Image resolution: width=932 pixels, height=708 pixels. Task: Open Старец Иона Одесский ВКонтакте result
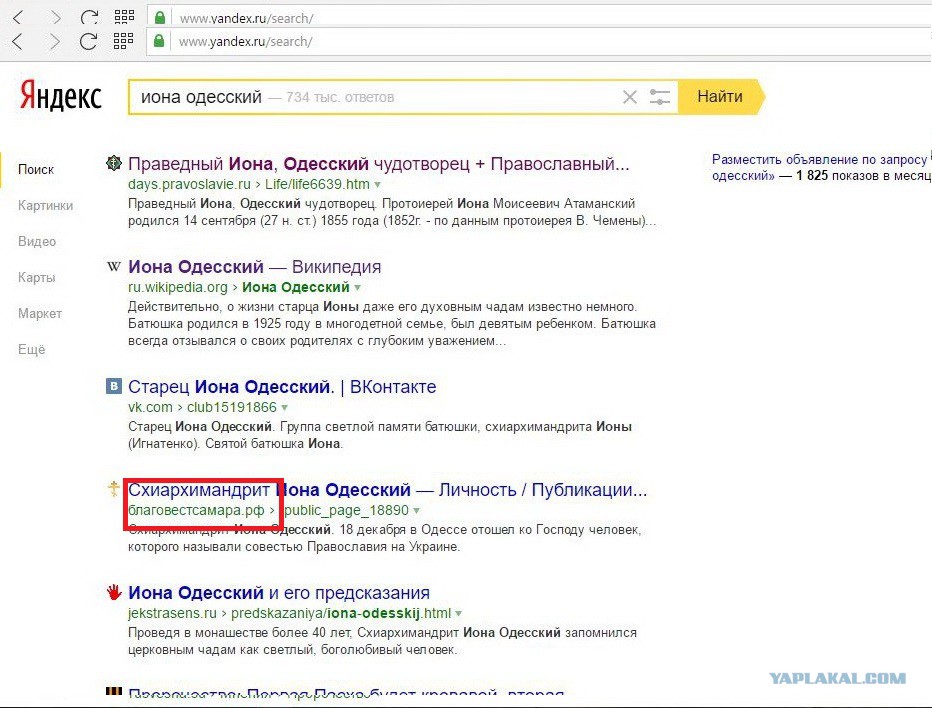(x=282, y=386)
